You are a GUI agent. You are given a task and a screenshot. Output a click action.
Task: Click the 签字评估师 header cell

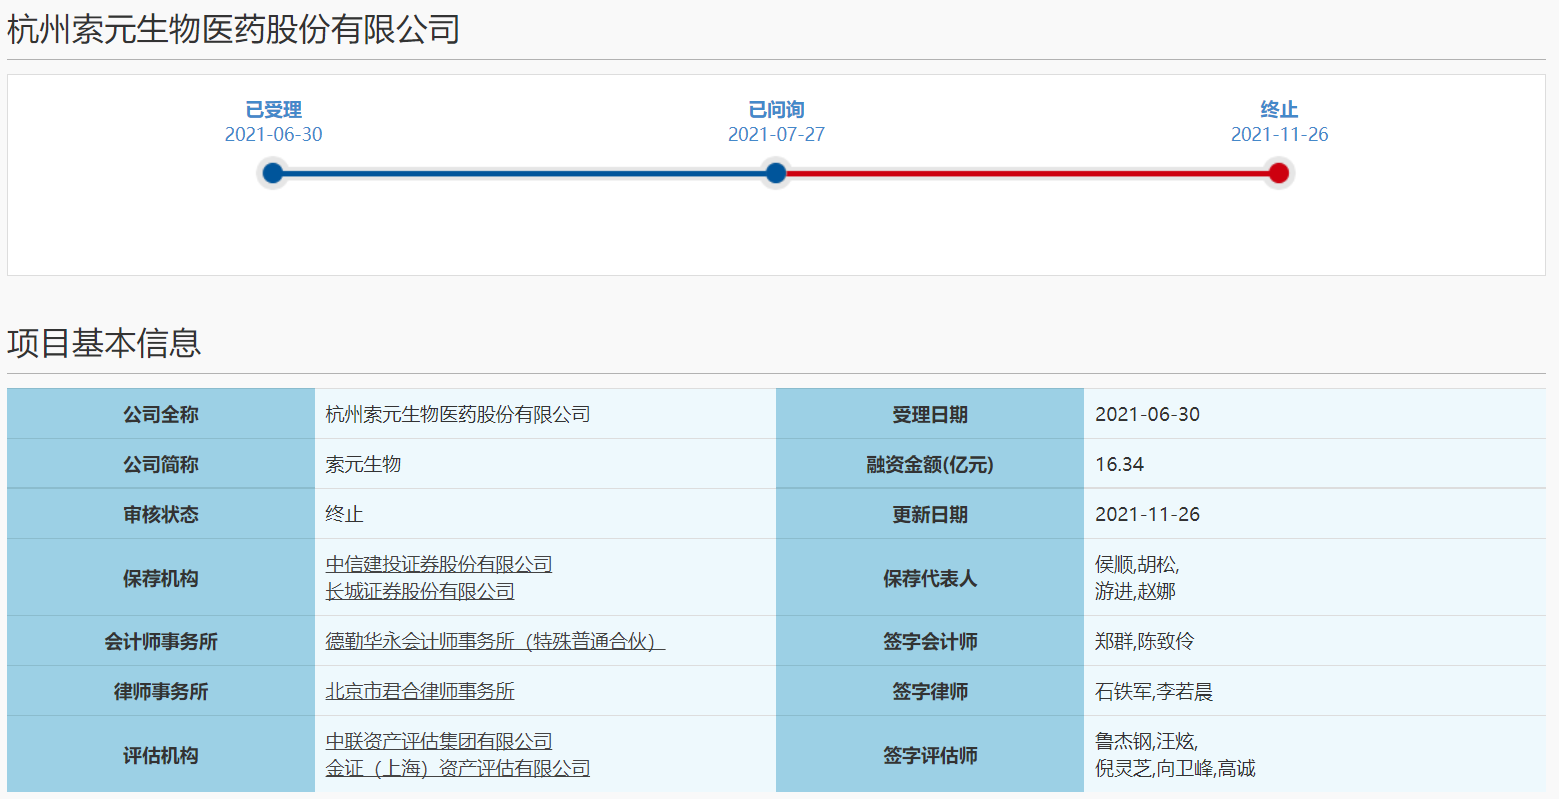[930, 755]
